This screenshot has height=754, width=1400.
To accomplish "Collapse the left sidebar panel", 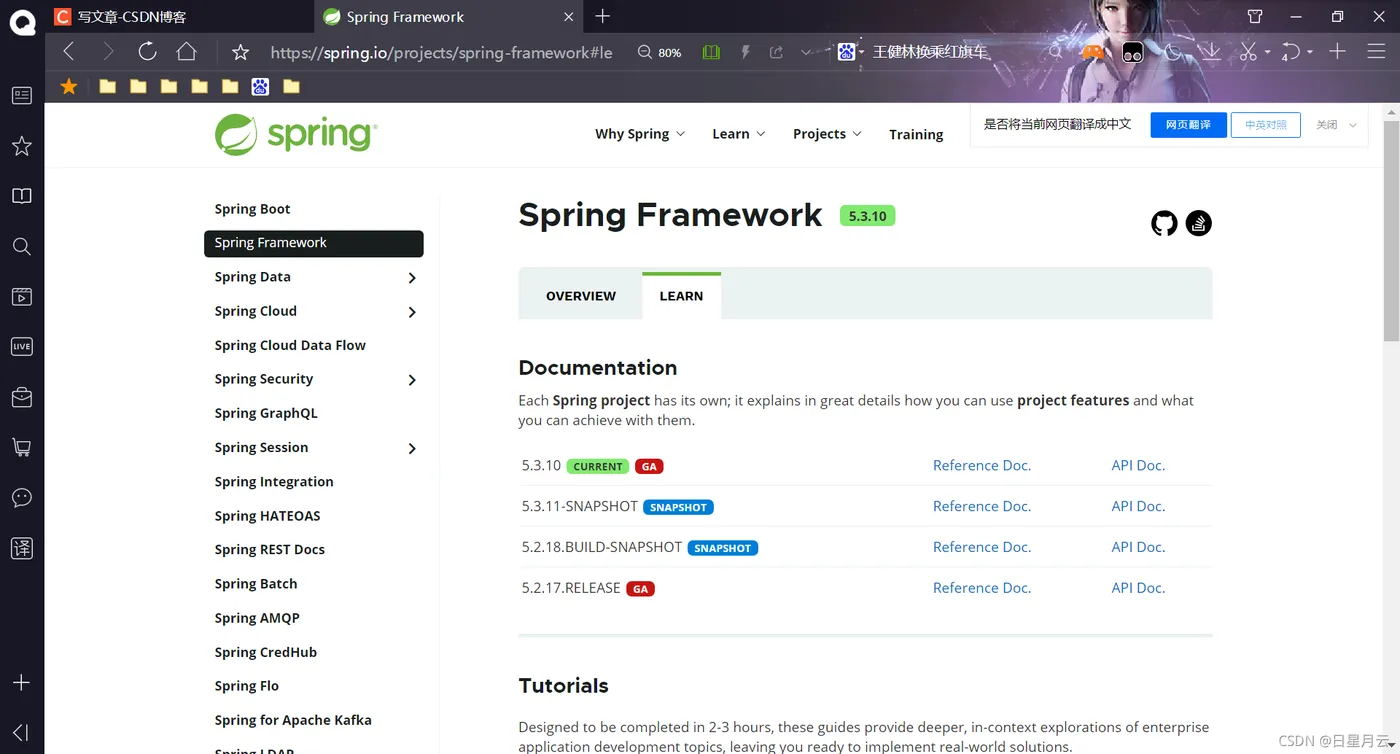I will click(x=21, y=732).
